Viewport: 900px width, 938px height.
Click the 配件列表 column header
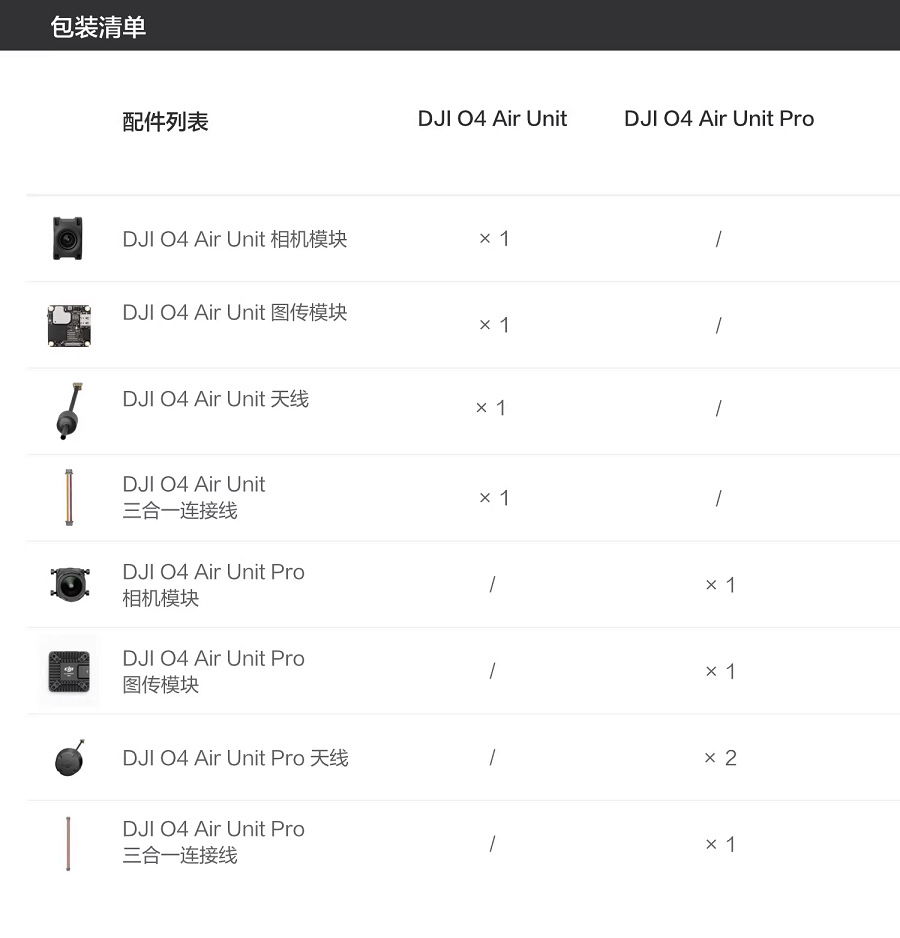pos(165,121)
